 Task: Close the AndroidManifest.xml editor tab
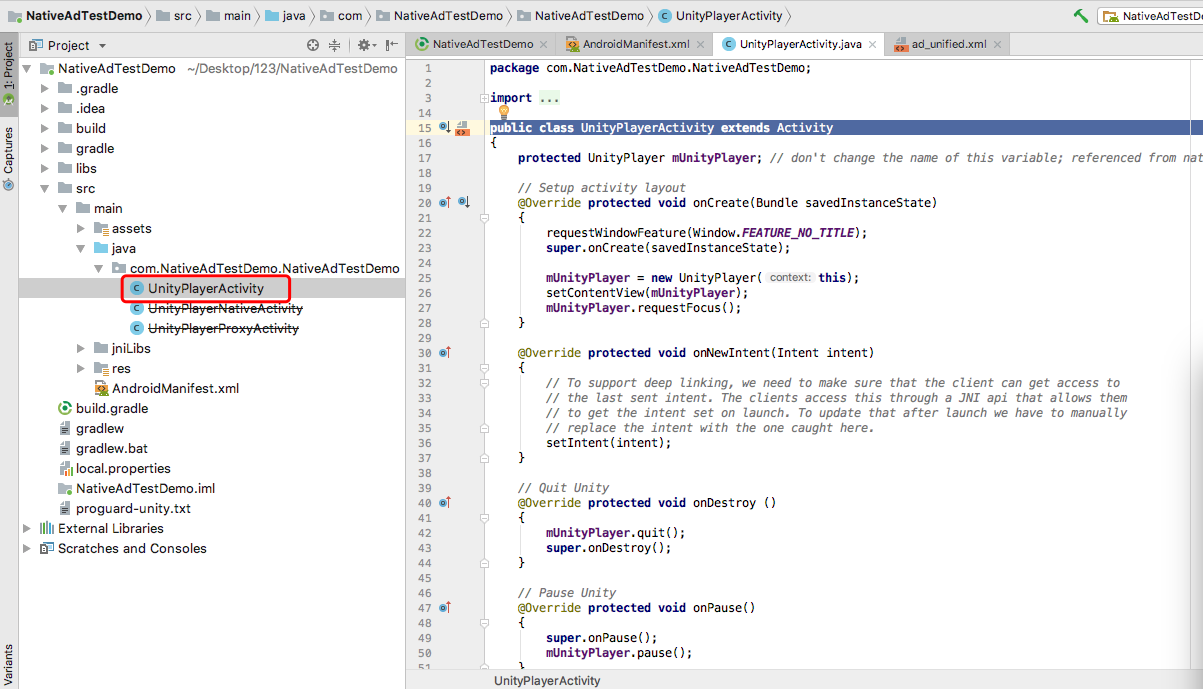(700, 45)
